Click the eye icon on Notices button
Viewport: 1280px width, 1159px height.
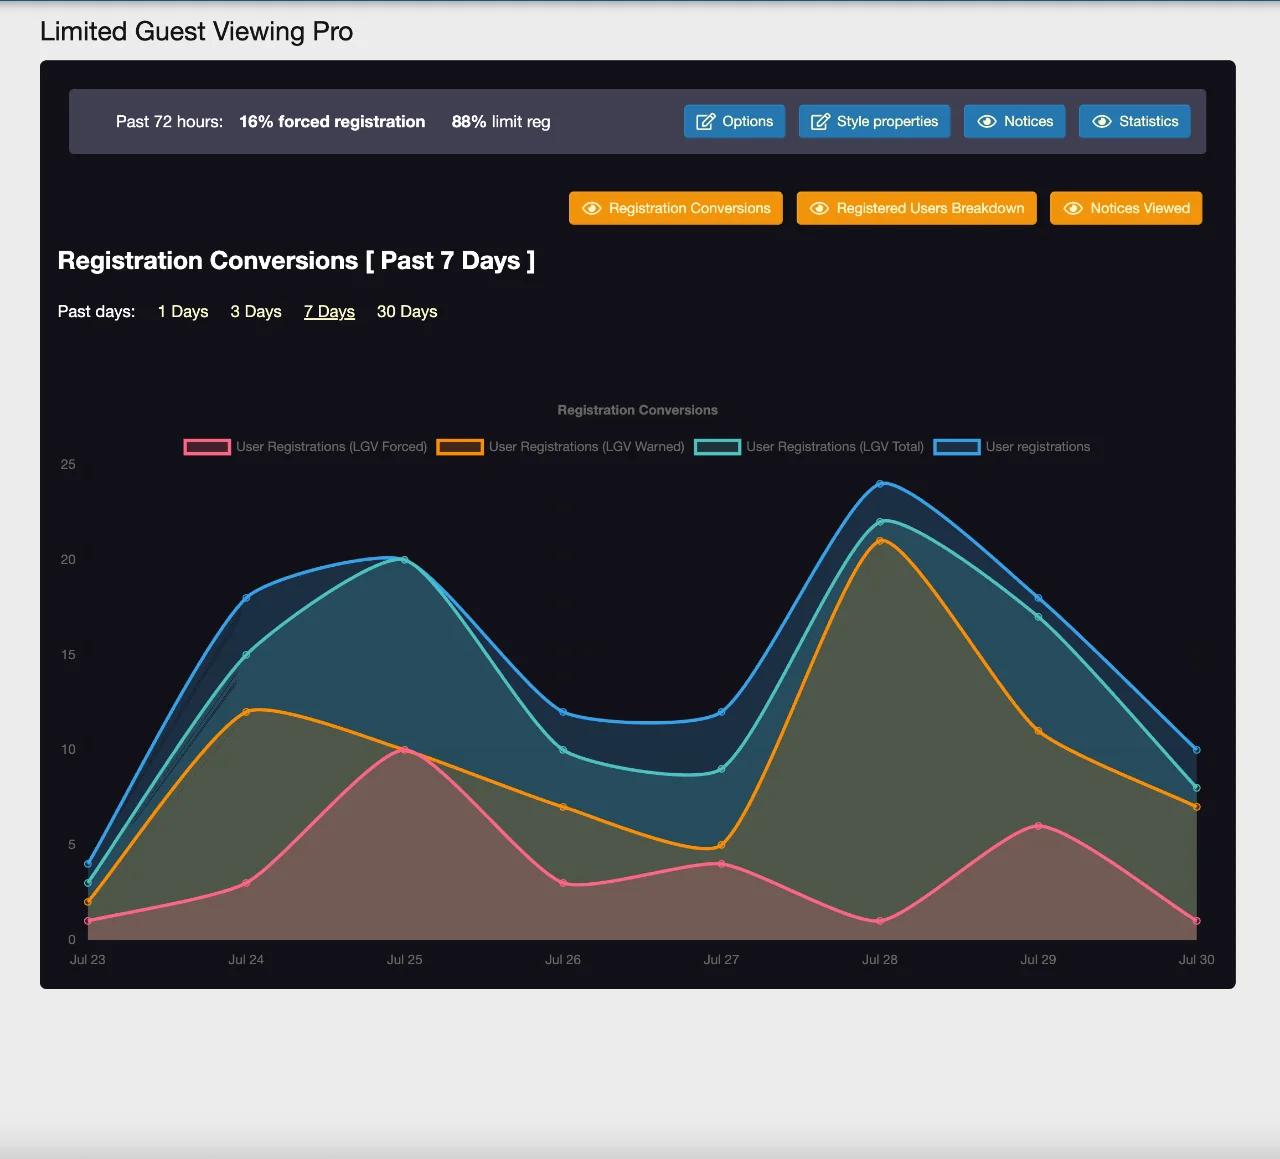point(986,122)
